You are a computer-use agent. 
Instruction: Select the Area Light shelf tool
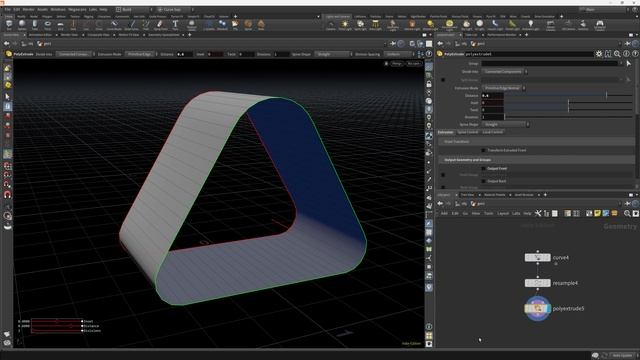coord(375,25)
